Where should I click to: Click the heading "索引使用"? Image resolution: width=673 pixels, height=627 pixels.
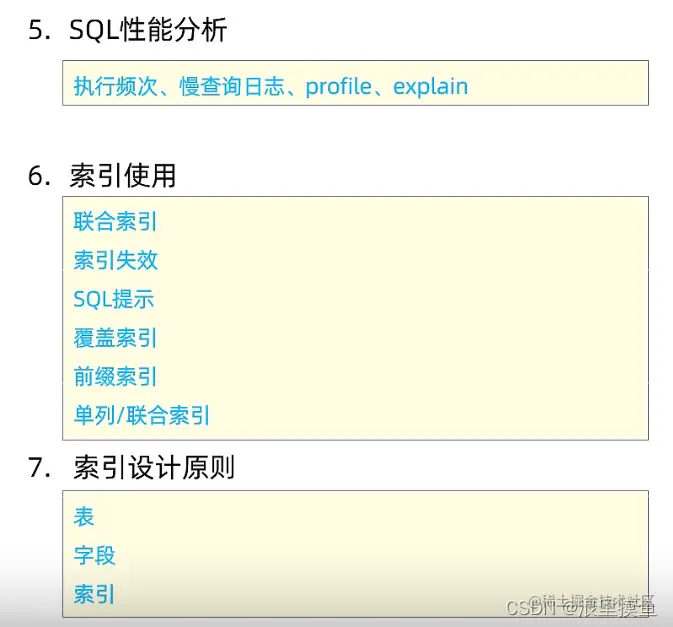123,176
